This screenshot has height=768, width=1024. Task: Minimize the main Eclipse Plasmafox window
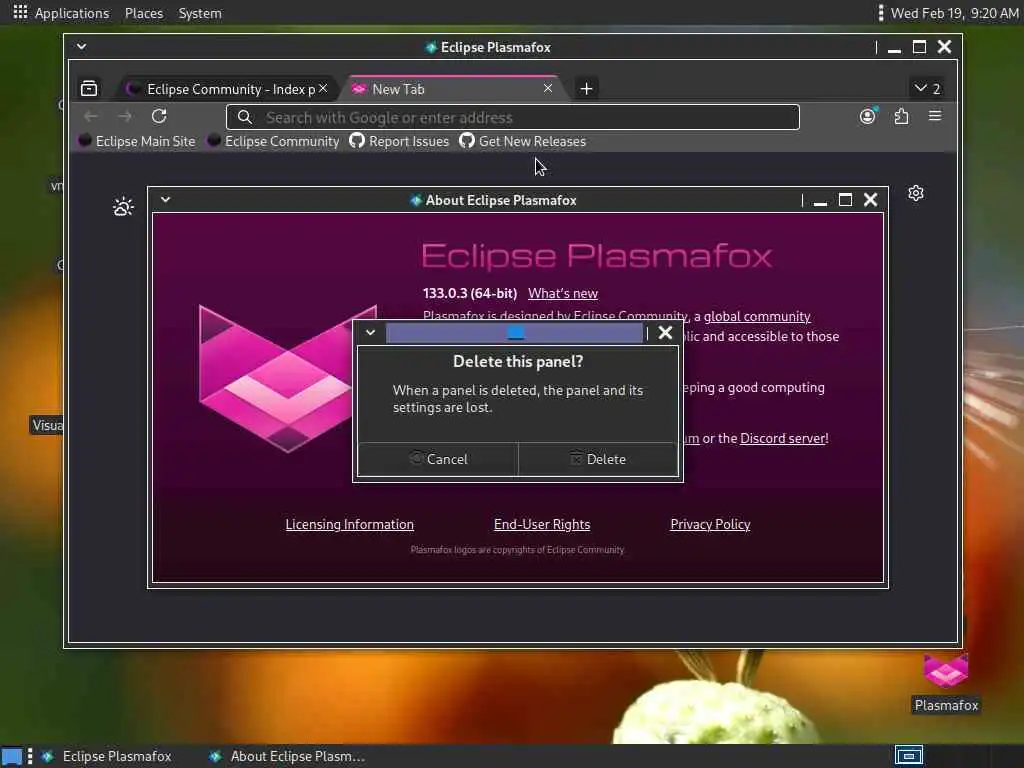(x=894, y=48)
